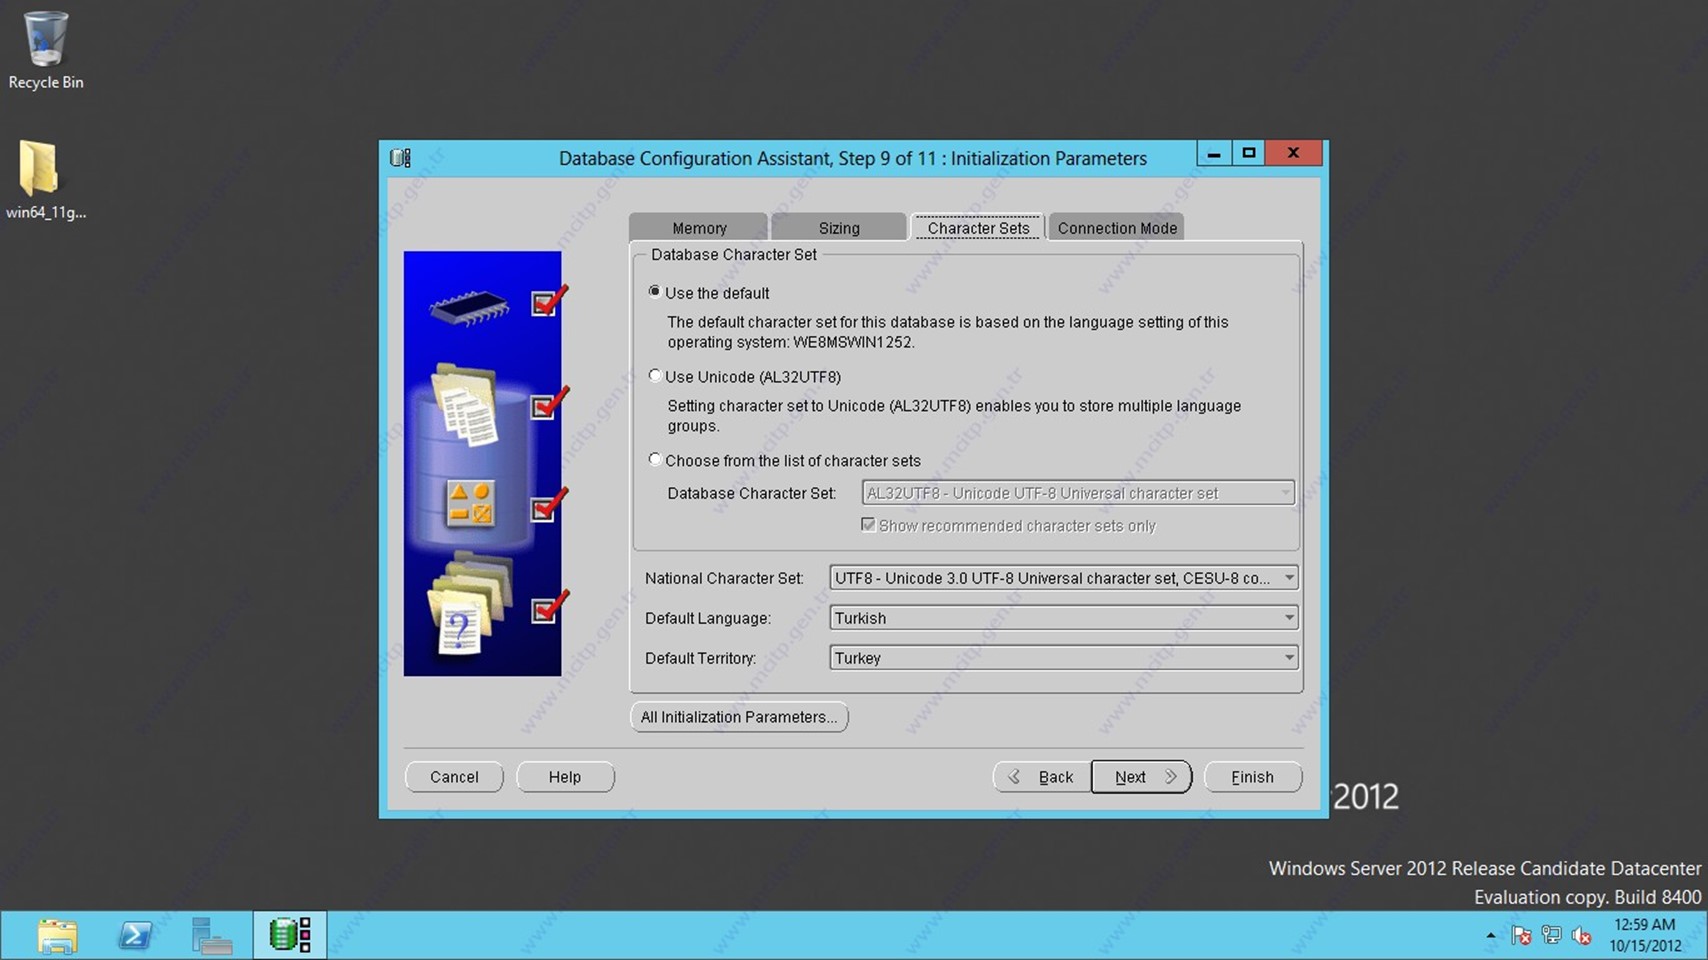The width and height of the screenshot is (1708, 960).
Task: Open All Initialization Parameters
Action: tap(739, 717)
